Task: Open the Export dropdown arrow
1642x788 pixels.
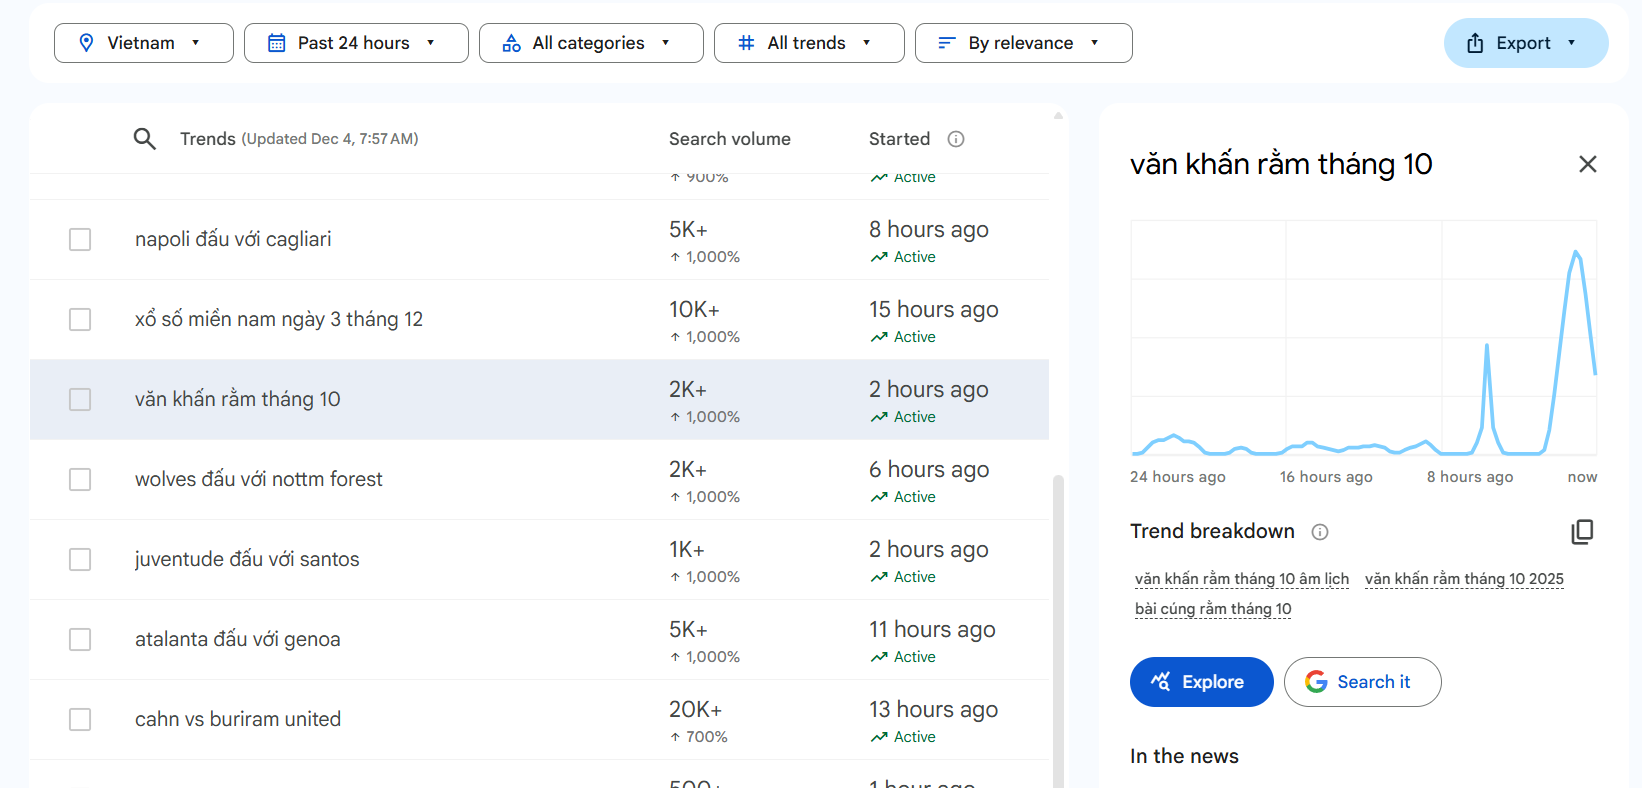Action: [x=1572, y=43]
